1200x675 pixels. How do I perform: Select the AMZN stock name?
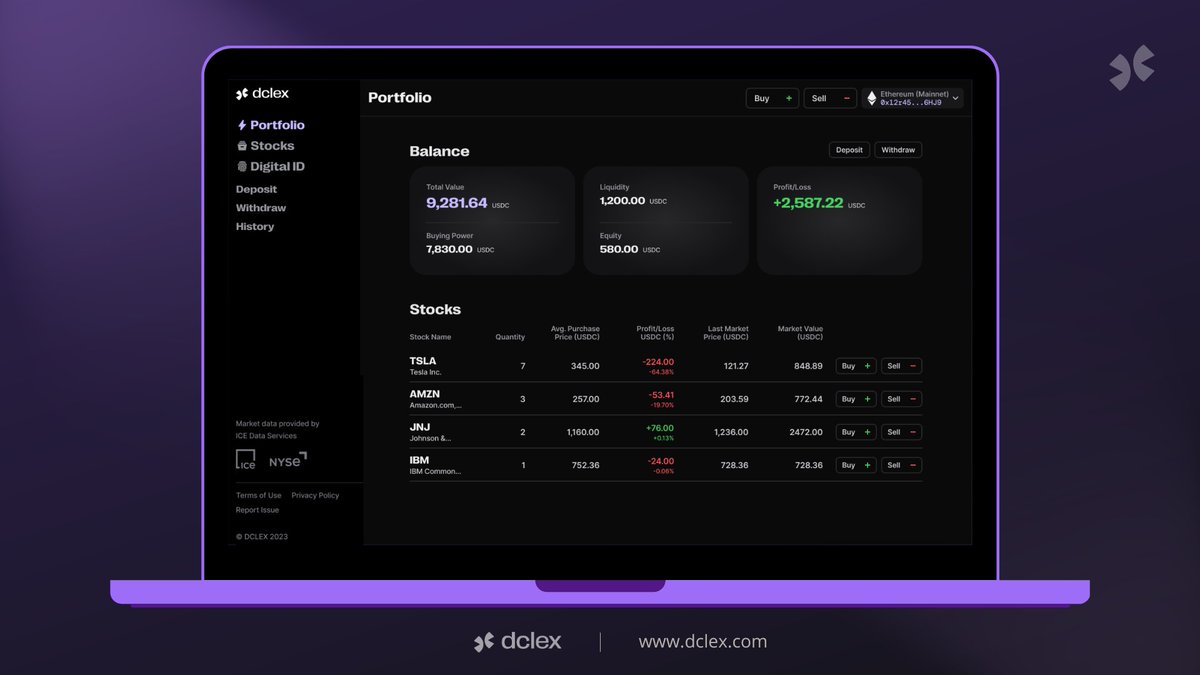tap(425, 394)
